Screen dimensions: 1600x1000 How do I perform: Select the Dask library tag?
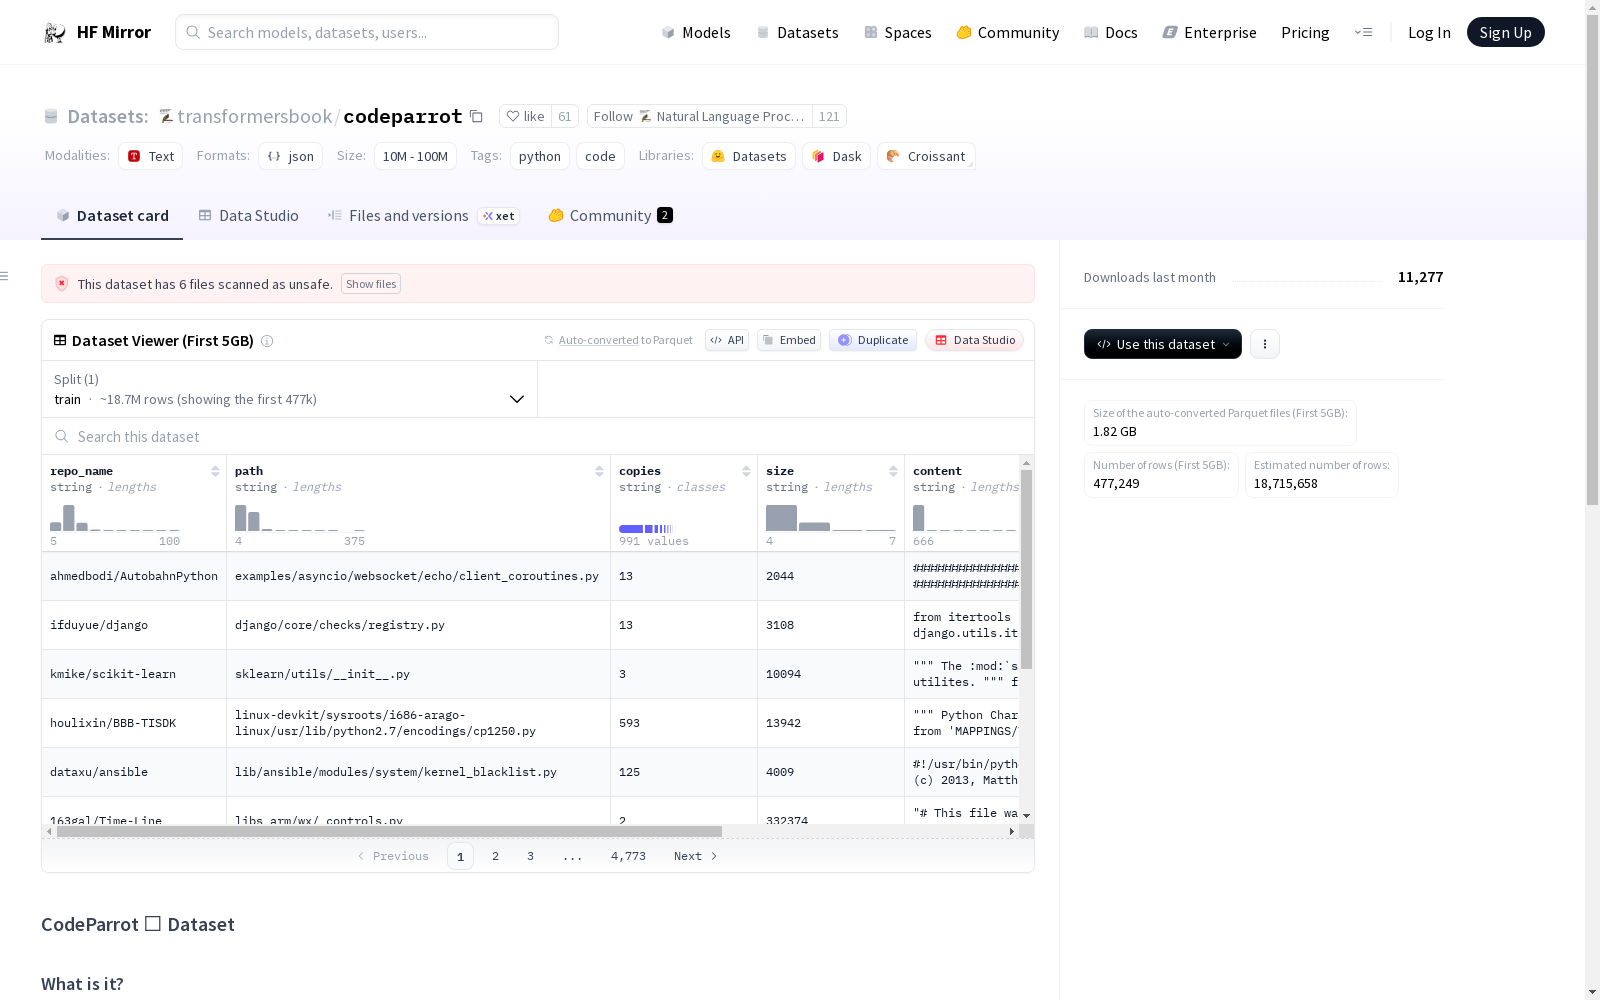click(836, 156)
